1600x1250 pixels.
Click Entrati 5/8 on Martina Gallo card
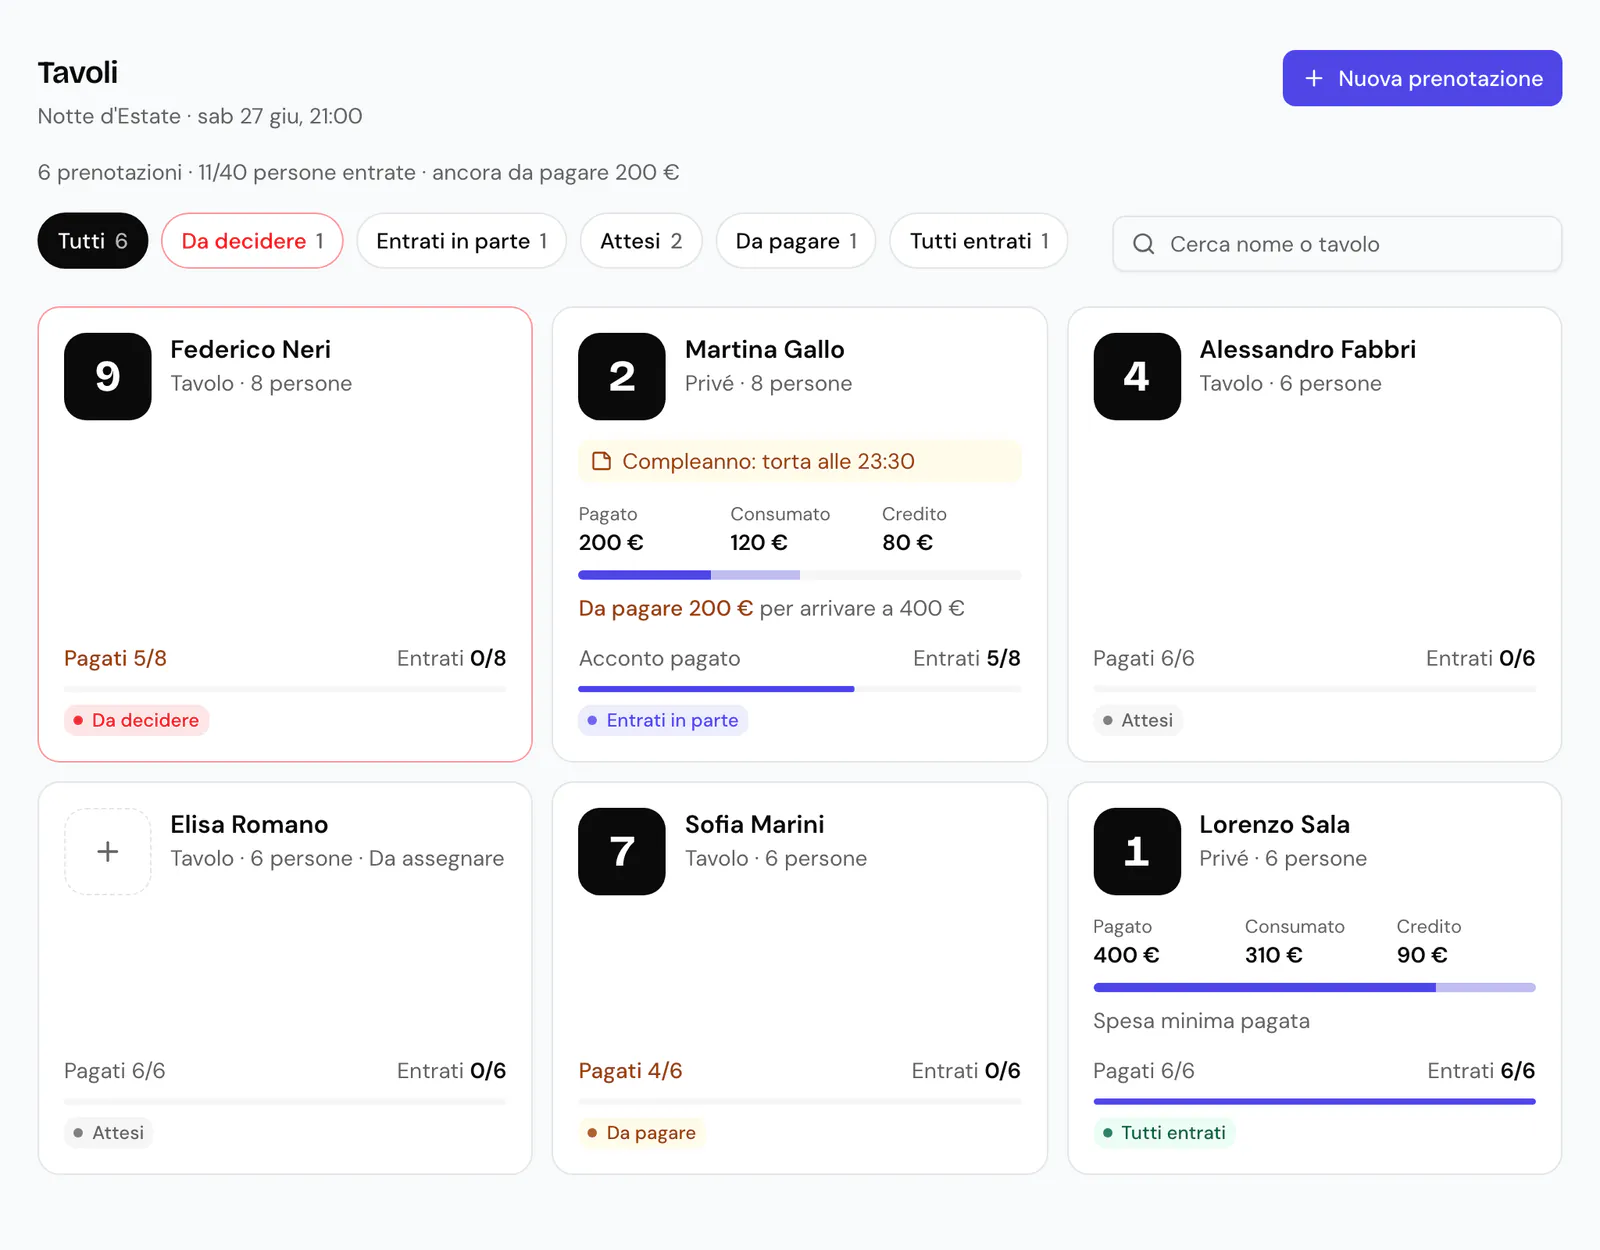[x=967, y=658]
